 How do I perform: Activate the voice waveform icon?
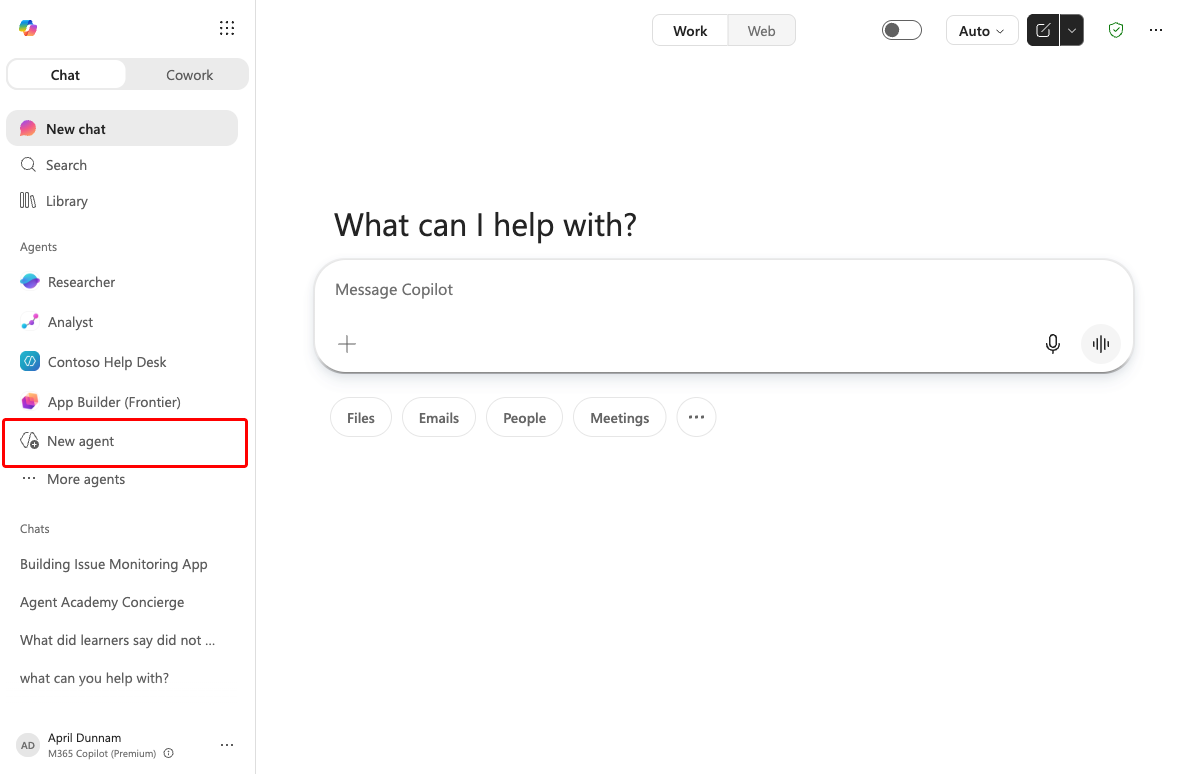[1100, 344]
